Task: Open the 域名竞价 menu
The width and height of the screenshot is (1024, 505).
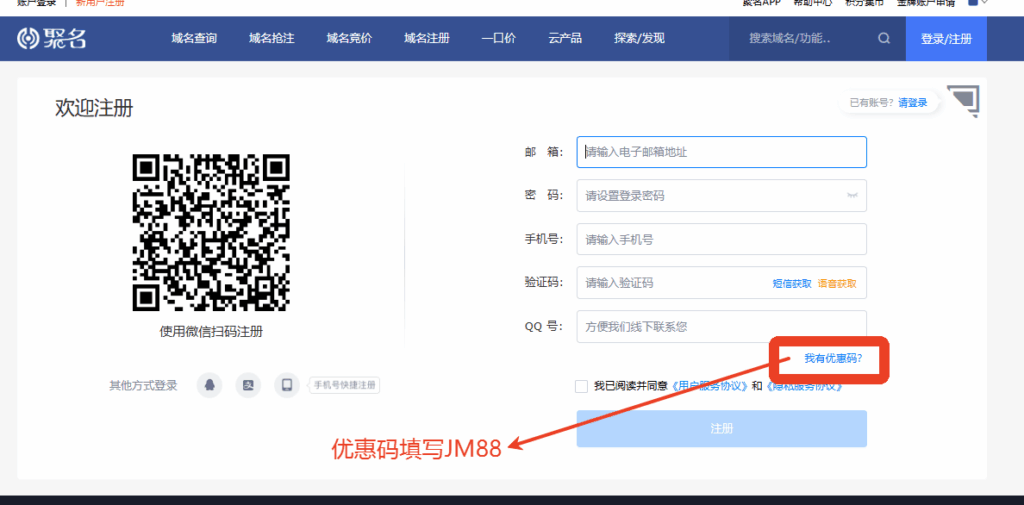Action: (349, 39)
